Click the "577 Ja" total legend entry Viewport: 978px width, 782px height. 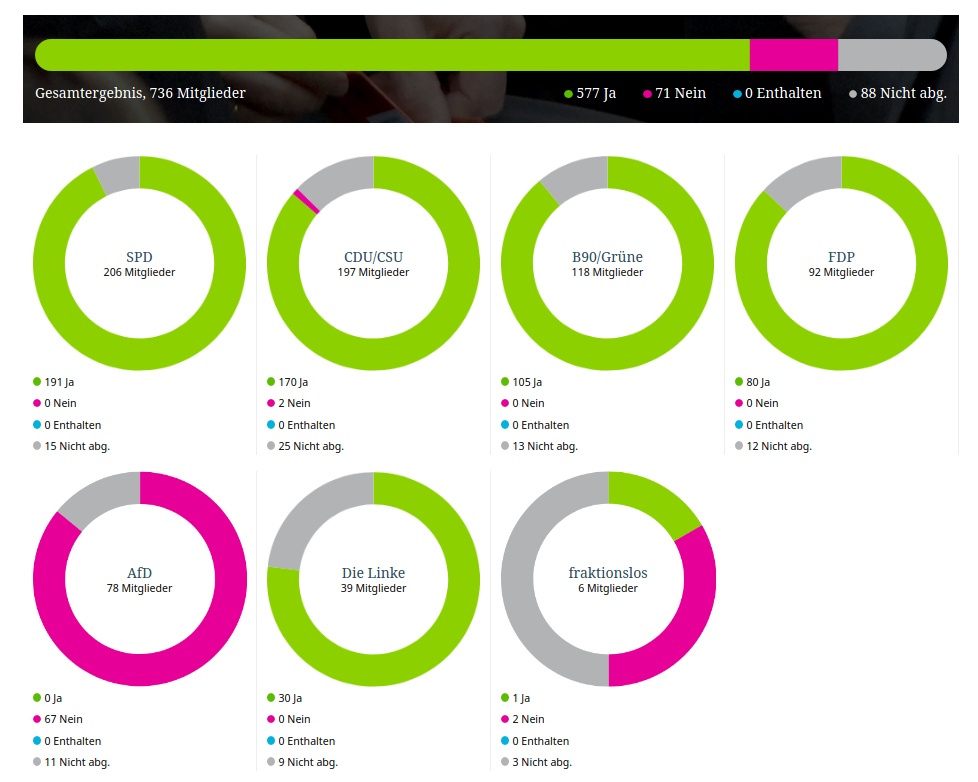pos(590,94)
